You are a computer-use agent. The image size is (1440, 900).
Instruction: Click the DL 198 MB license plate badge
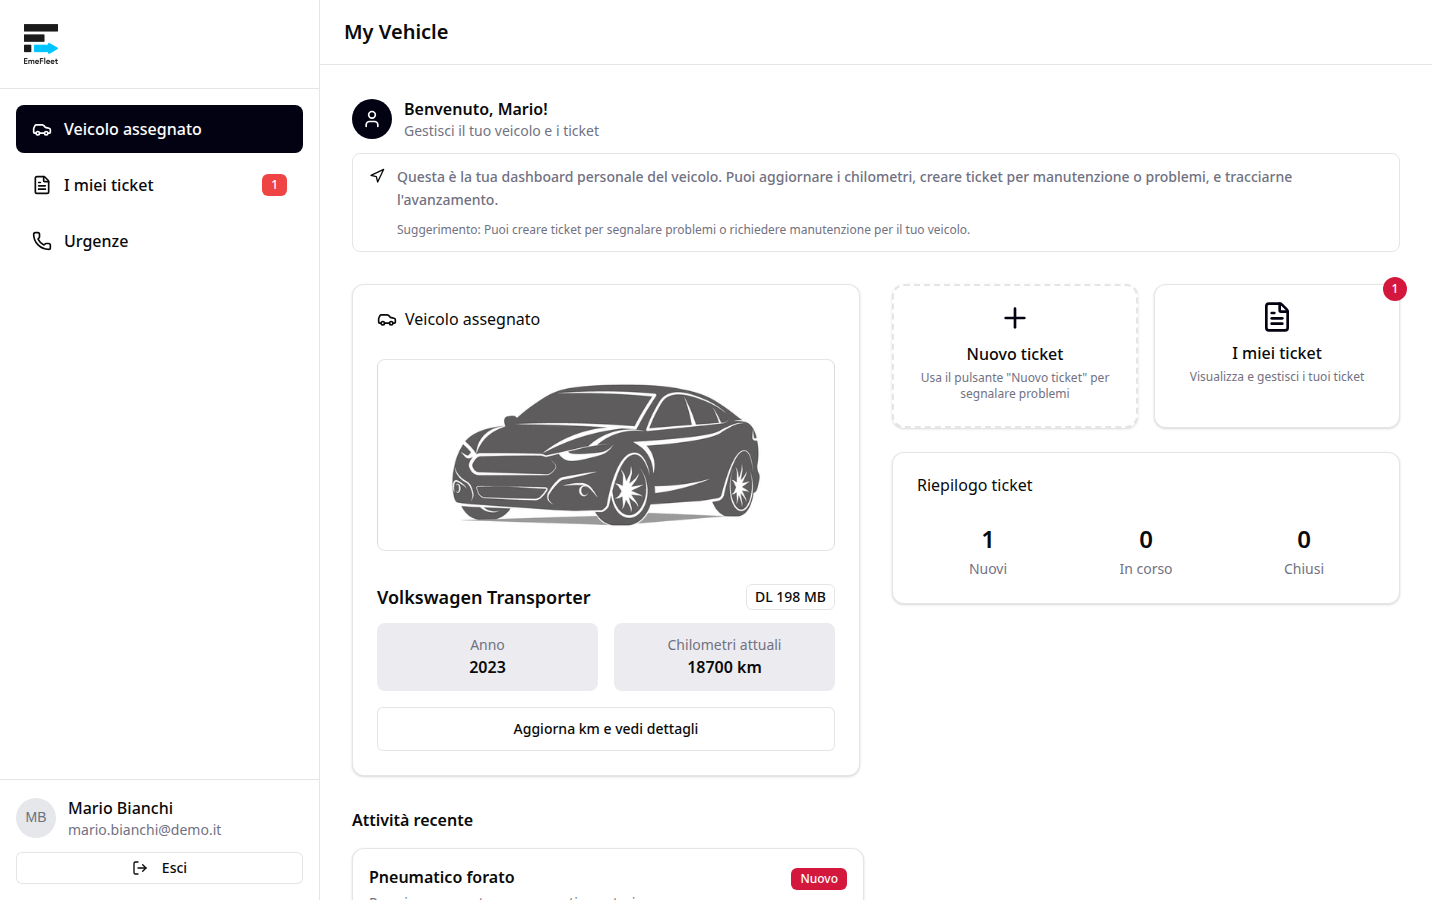point(790,597)
